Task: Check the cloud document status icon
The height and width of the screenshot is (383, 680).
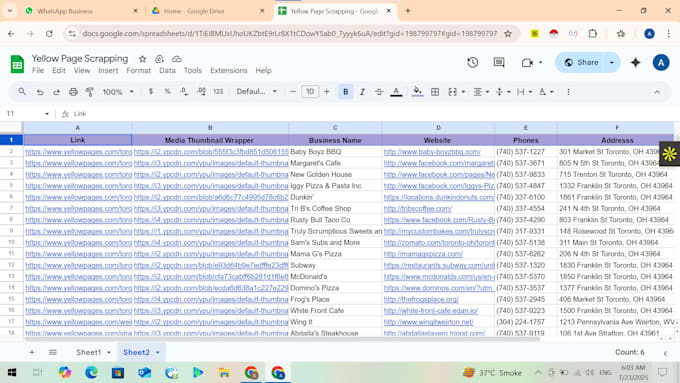Action: 177,59
